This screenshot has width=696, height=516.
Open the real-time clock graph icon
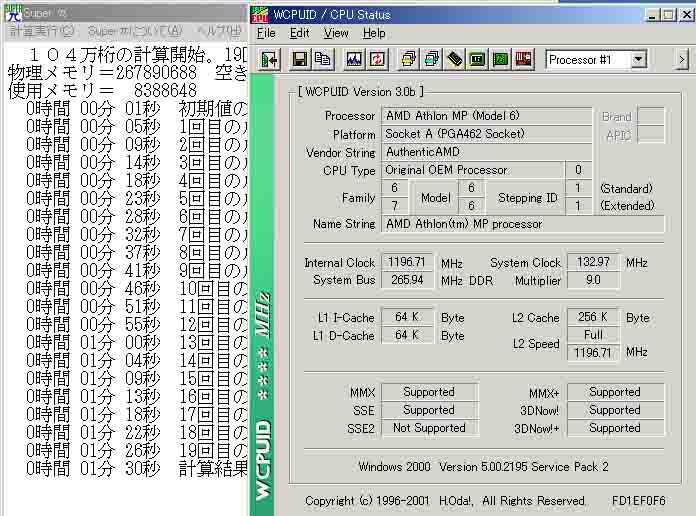(354, 60)
